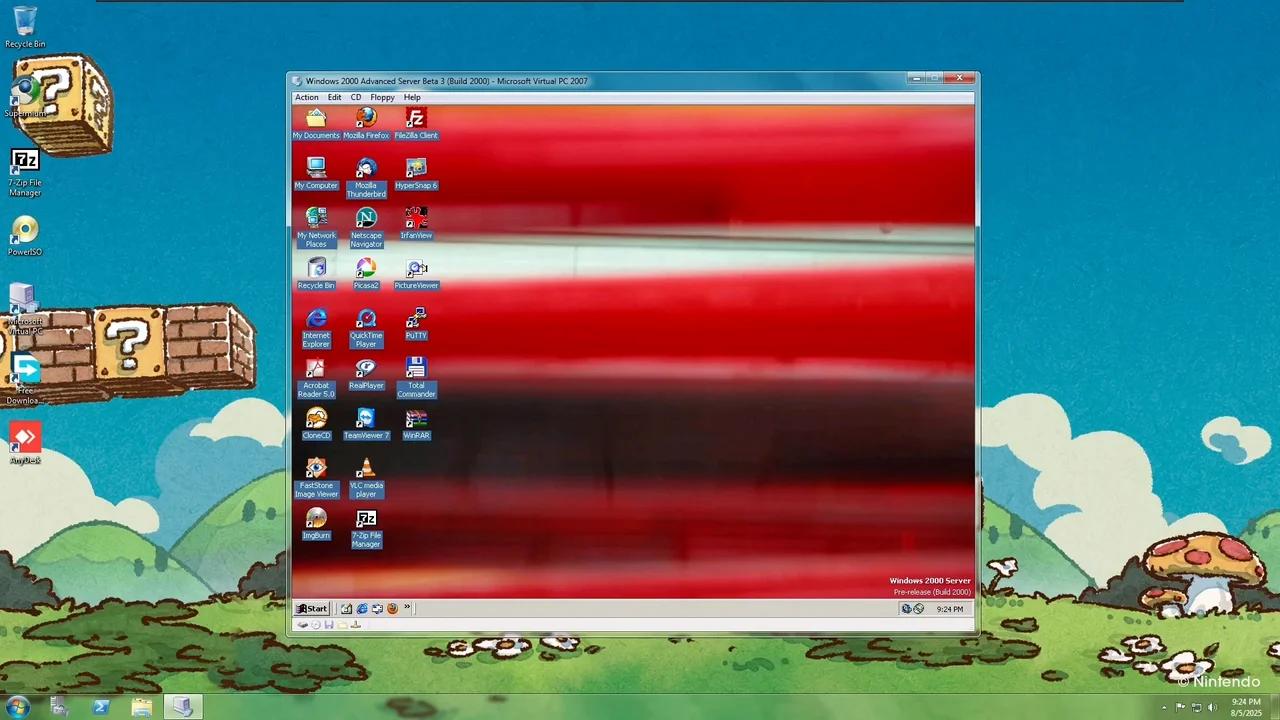Viewport: 1280px width, 720px height.
Task: Open the CD menu
Action: pyautogui.click(x=355, y=97)
